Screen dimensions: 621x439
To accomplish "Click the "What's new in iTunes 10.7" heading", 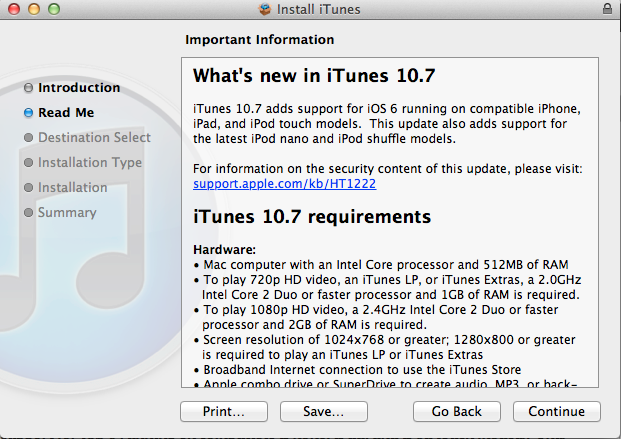I will coord(314,75).
